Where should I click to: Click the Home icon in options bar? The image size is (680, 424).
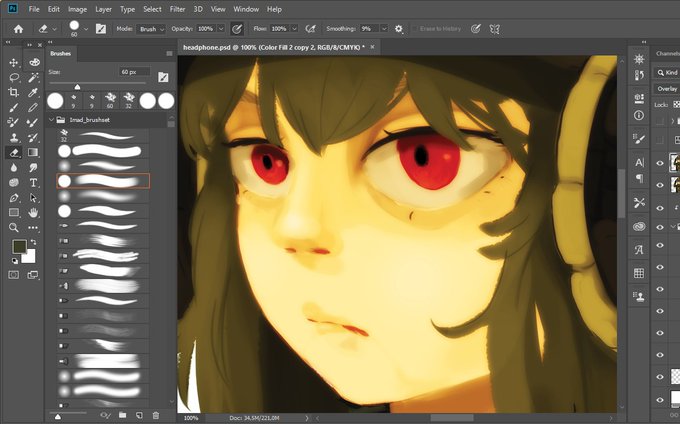point(18,29)
